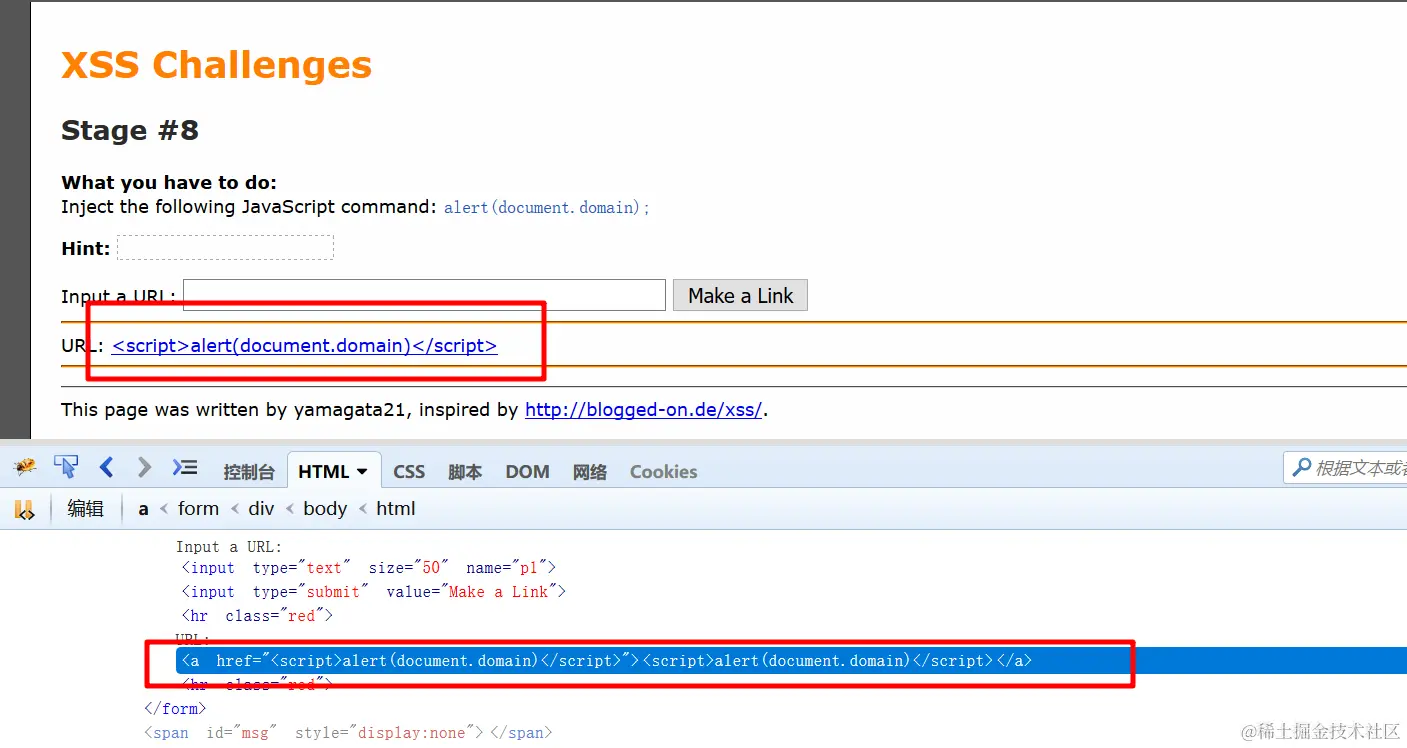Switch to the Cookies tab
Viewport: 1407px width, 748px height.
[x=663, y=472]
